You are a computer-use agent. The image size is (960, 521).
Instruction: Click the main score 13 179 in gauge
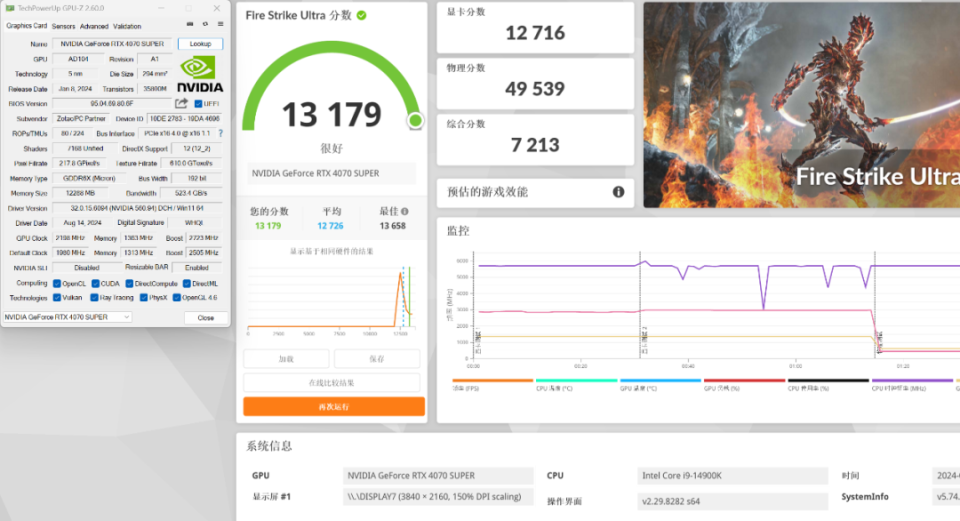click(x=332, y=114)
